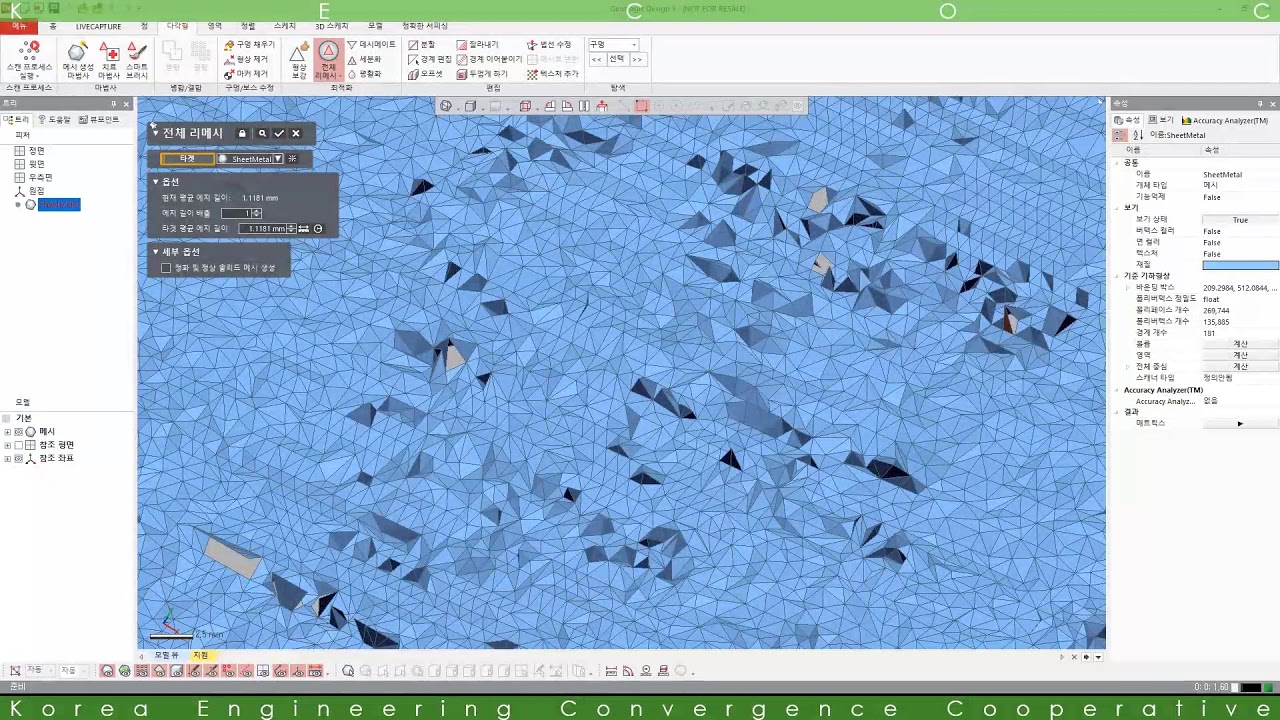This screenshot has height=720, width=1280.
Task: Switch to the LIVECAPTURE ribbon tab
Action: tap(98, 26)
